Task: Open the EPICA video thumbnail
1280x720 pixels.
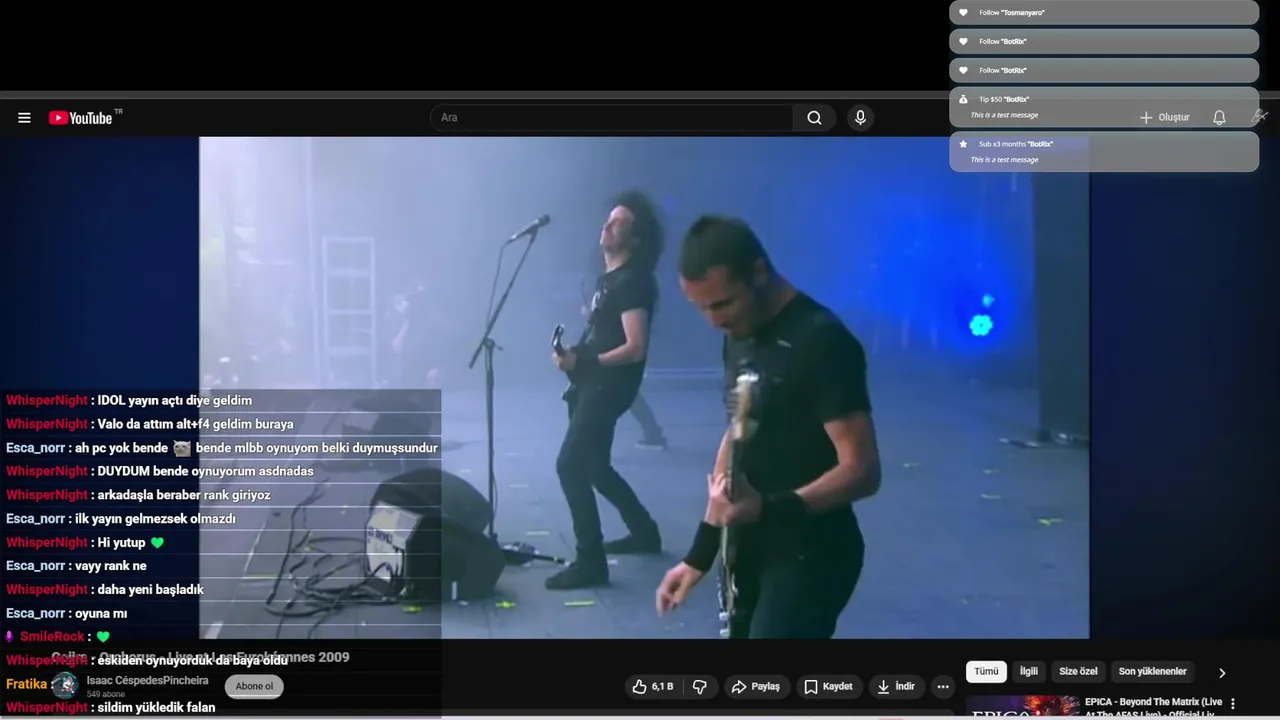Action: coord(1022,708)
